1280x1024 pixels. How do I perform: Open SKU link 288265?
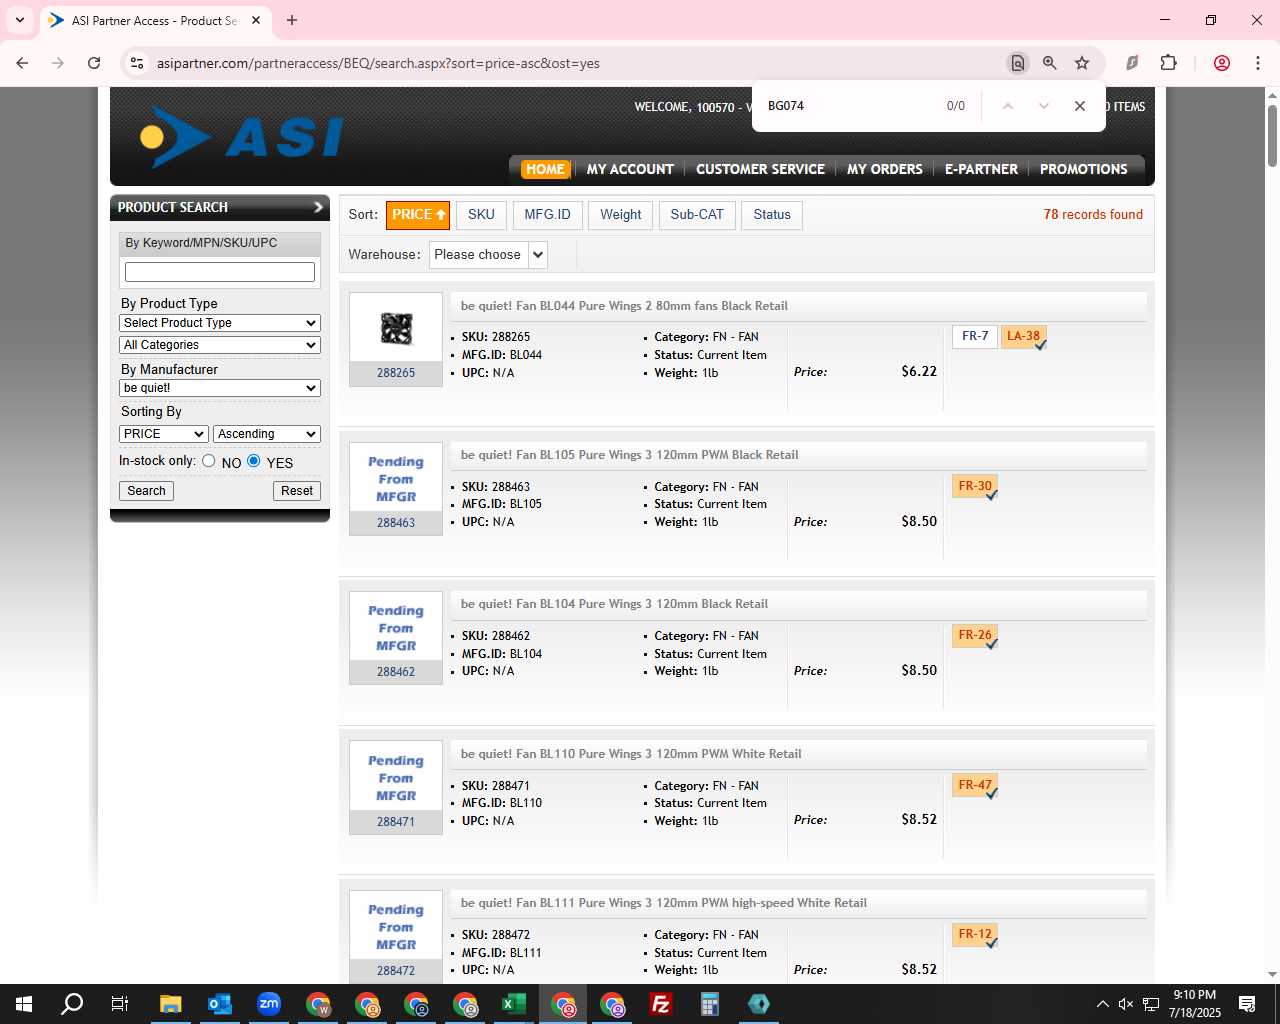[x=396, y=373]
